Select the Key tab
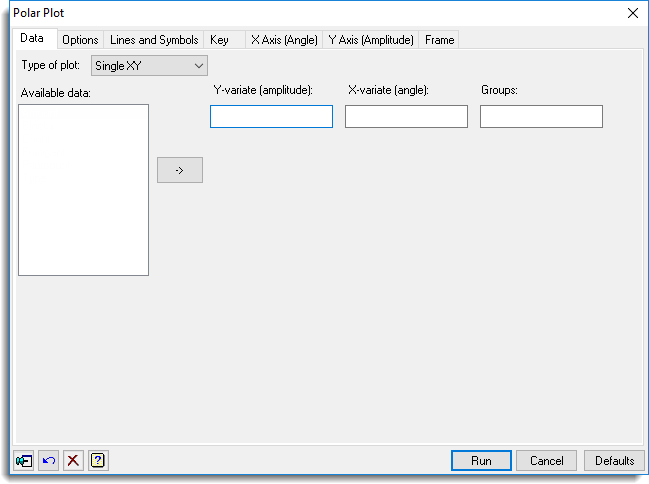The height and width of the screenshot is (484, 649). pos(220,40)
